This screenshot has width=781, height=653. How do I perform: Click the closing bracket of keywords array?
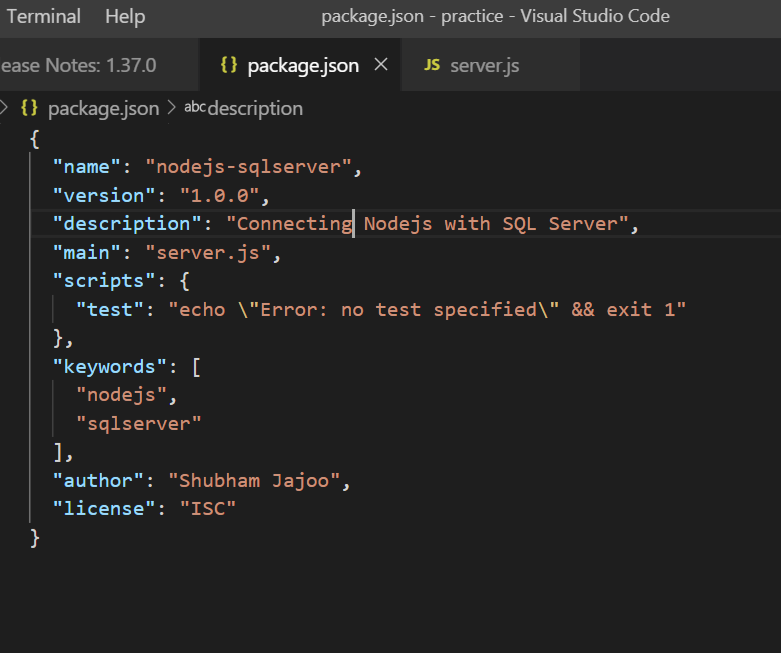tap(59, 452)
